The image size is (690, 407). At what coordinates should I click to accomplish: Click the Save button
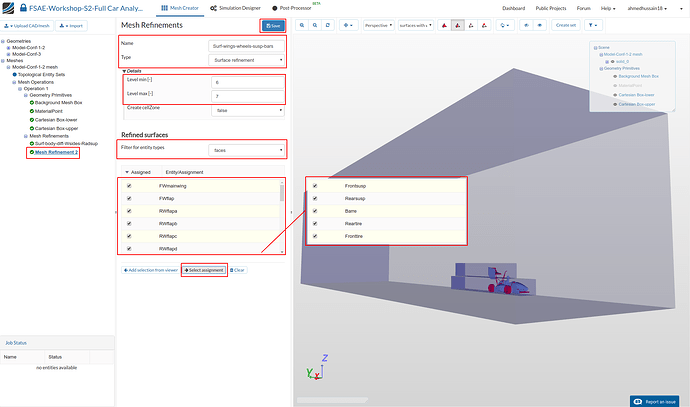click(x=273, y=26)
